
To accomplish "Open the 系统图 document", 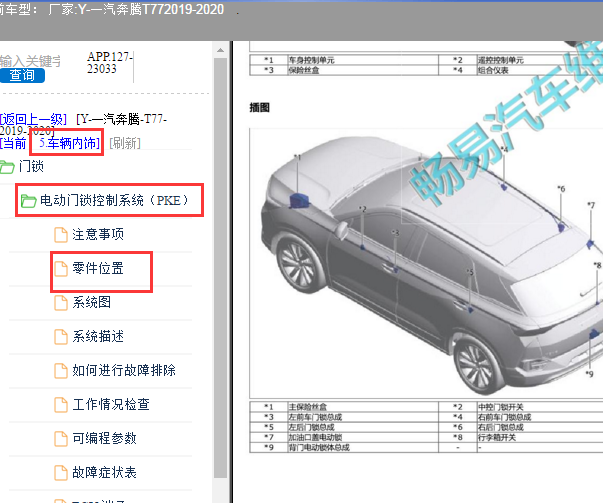I will (x=92, y=302).
